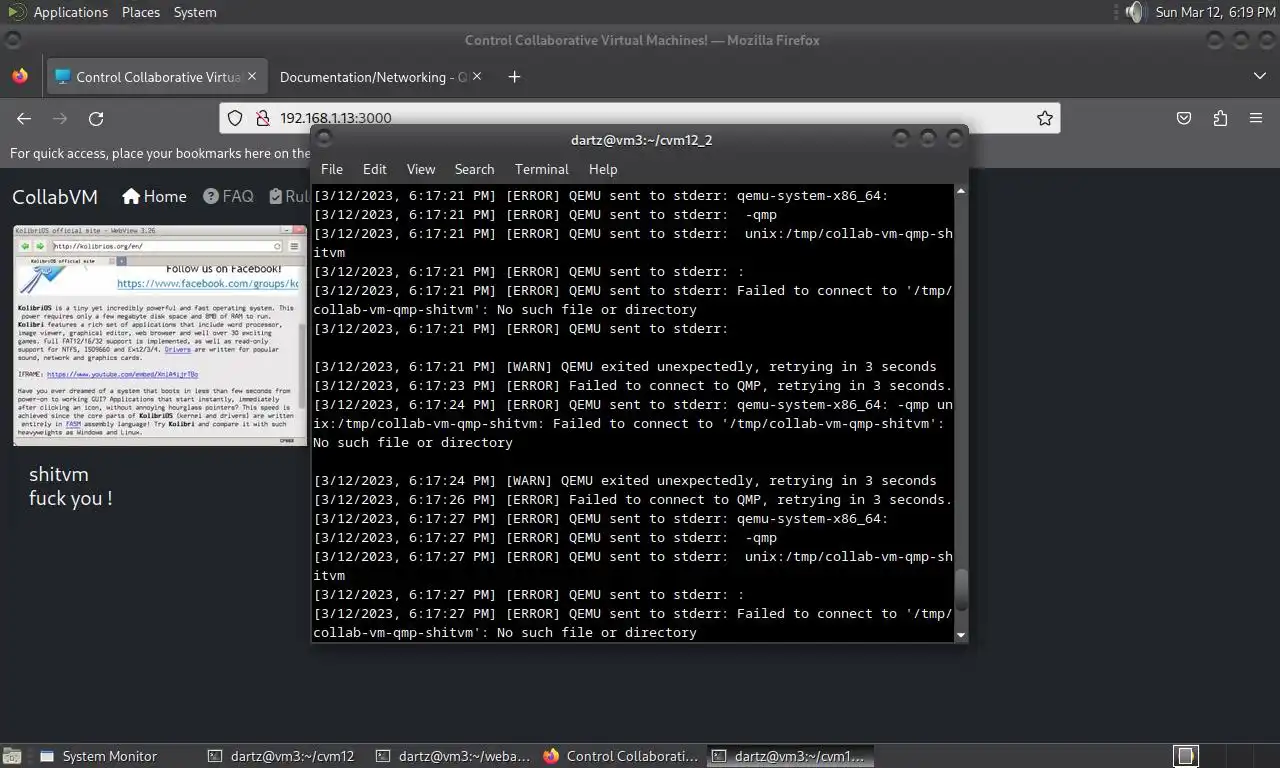1280x768 pixels.
Task: Open the CollabVM FAQ link
Action: (x=228, y=197)
